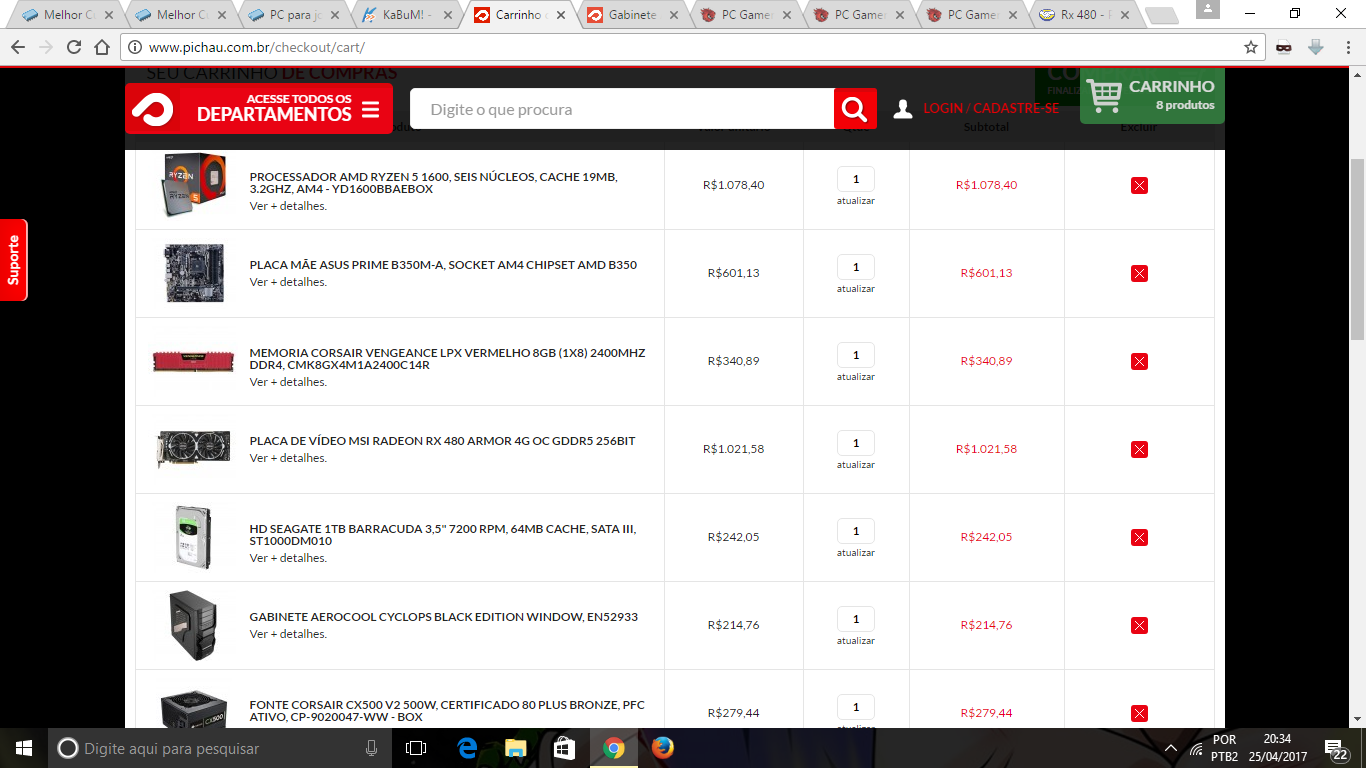Click the mask extension icon in toolbar

click(x=1283, y=47)
